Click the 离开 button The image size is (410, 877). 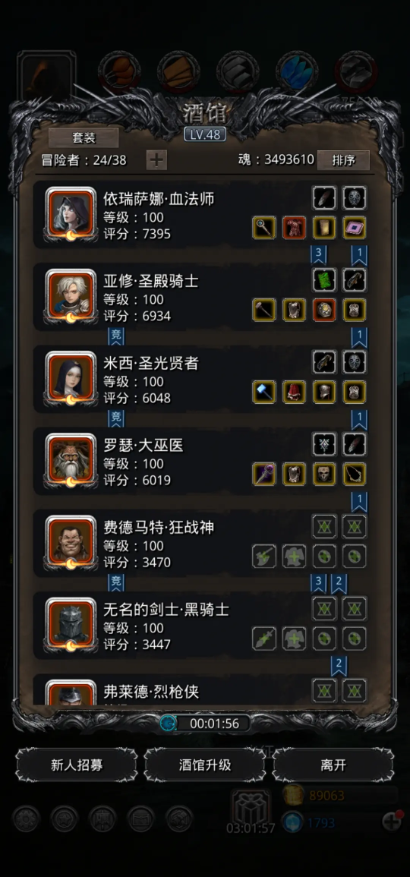tap(333, 765)
